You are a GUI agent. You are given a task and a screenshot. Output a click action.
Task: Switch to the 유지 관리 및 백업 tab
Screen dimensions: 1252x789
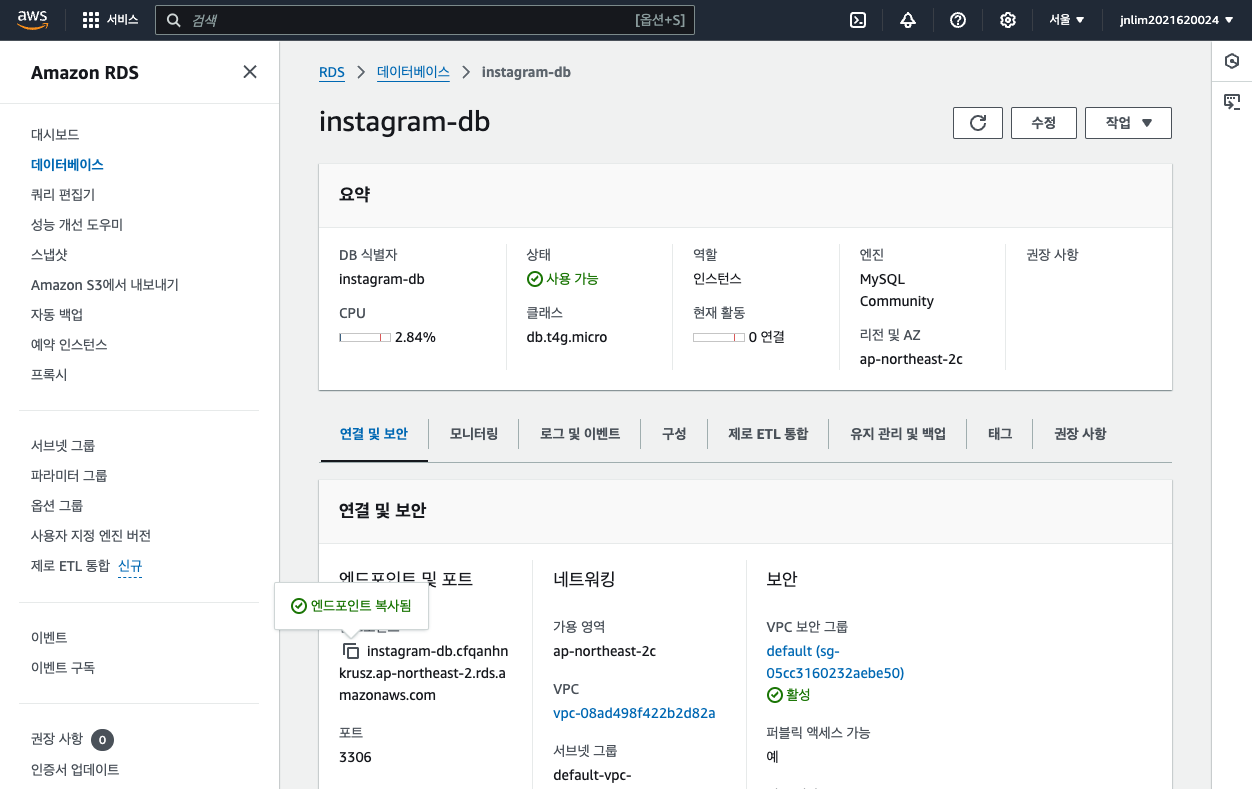(x=898, y=434)
